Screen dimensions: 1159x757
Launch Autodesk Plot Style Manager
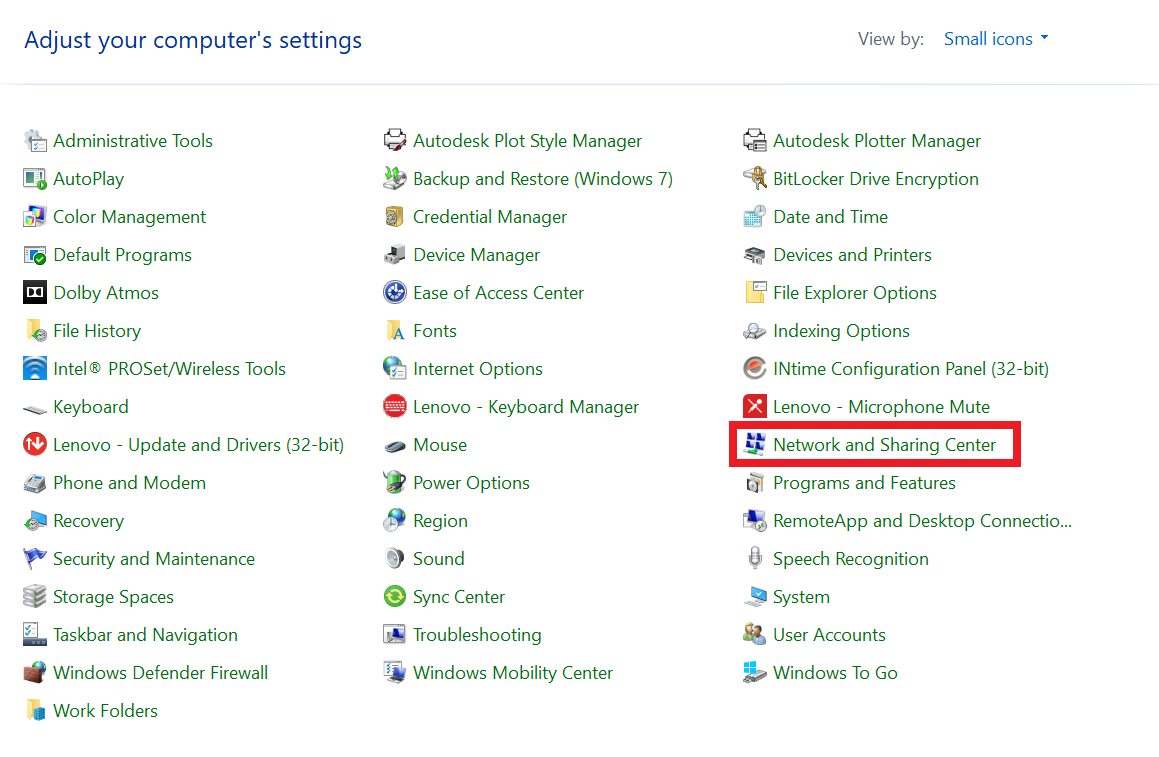[x=527, y=141]
